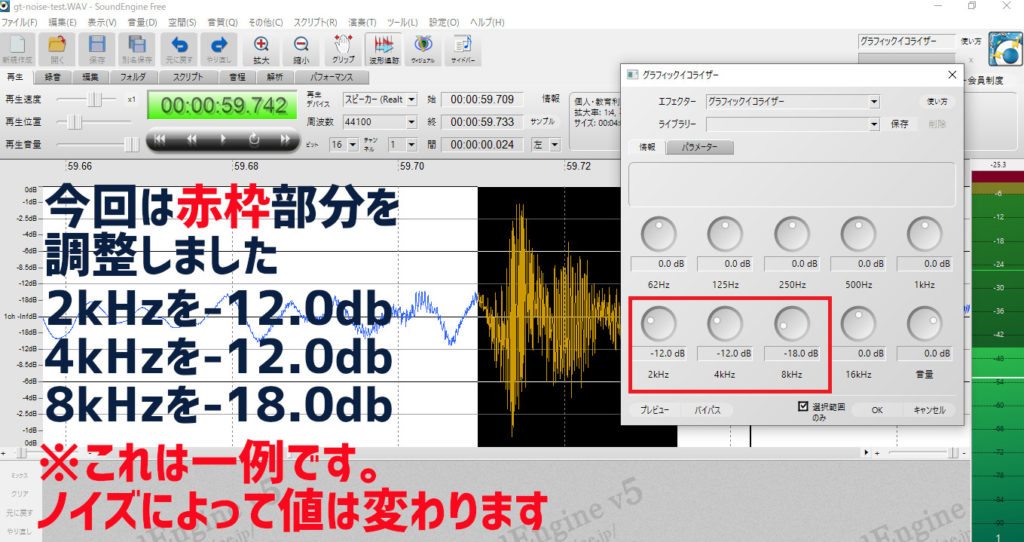The width and height of the screenshot is (1024, 542).
Task: Toggle the loop playback control
Action: 254,138
